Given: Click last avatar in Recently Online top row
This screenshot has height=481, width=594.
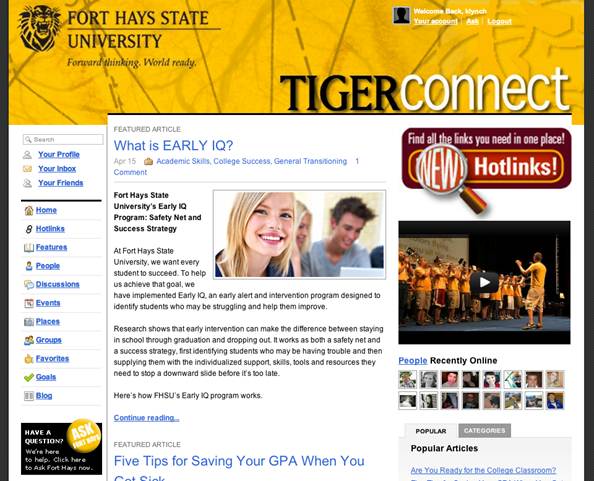Looking at the screenshot, I should tap(555, 379).
